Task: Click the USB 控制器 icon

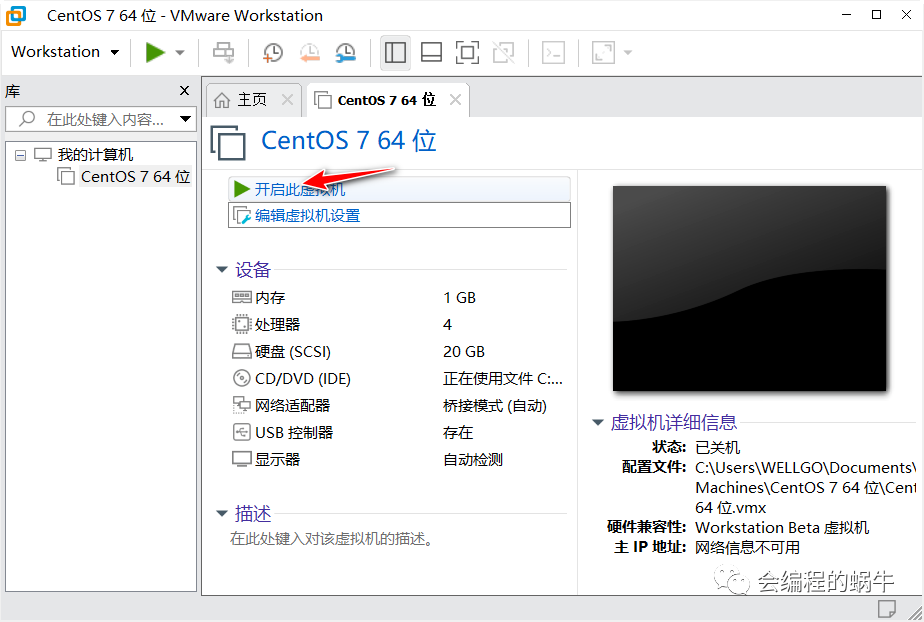Action: [x=242, y=432]
